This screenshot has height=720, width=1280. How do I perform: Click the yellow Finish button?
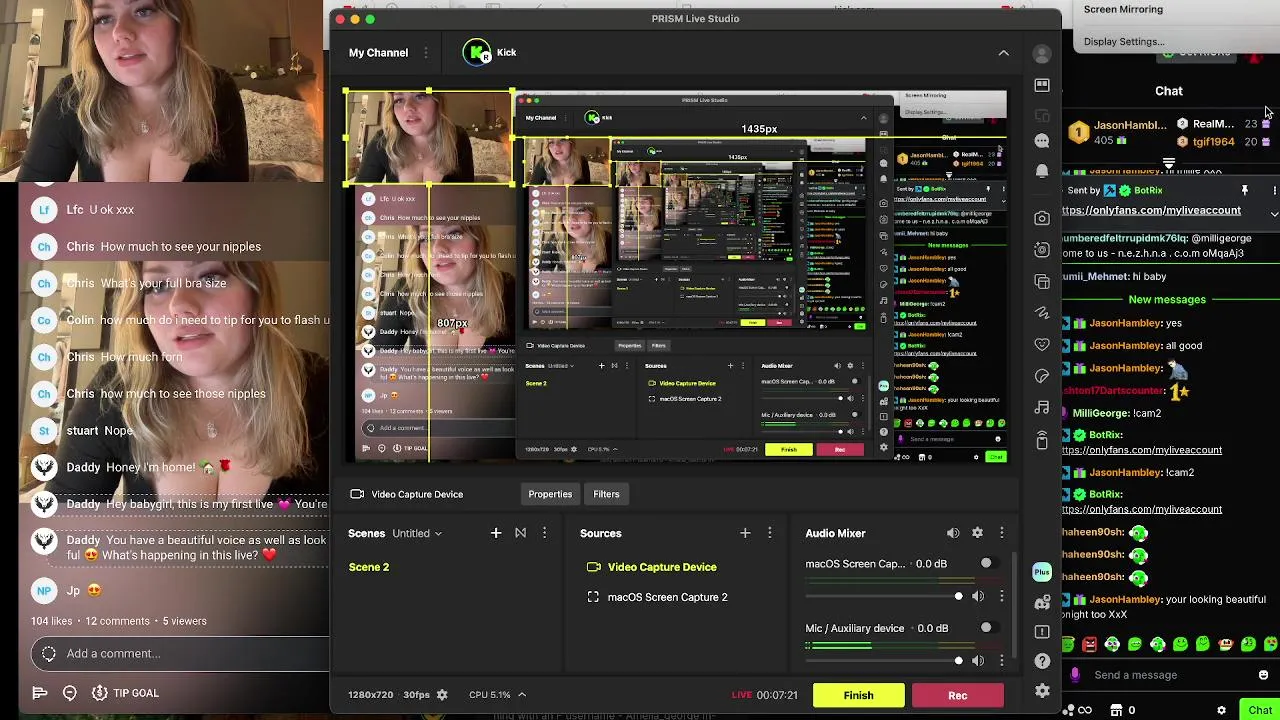[858, 695]
